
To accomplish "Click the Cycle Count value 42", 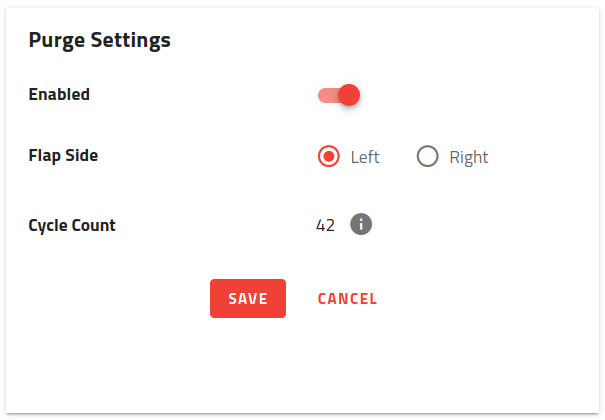I will (x=325, y=225).
